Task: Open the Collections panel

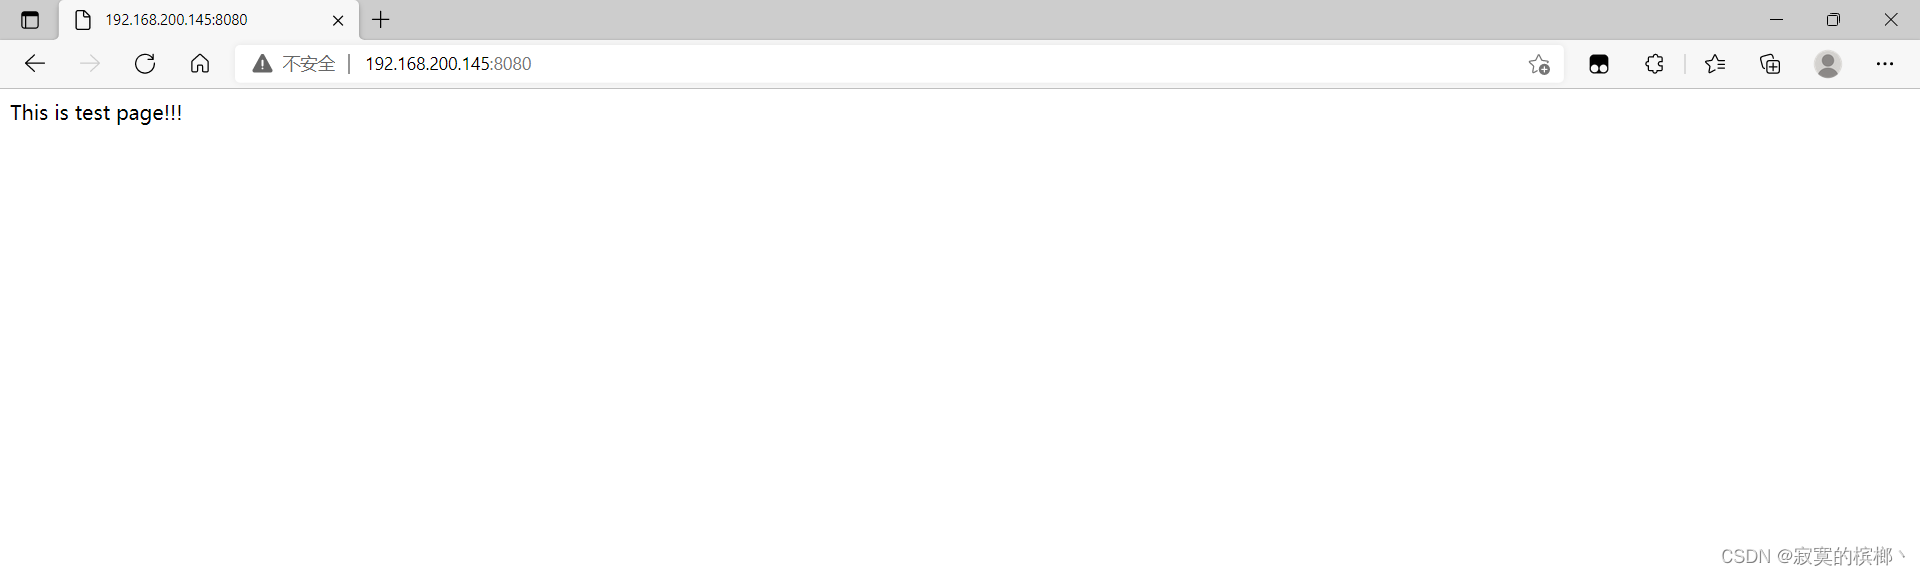Action: point(1771,64)
